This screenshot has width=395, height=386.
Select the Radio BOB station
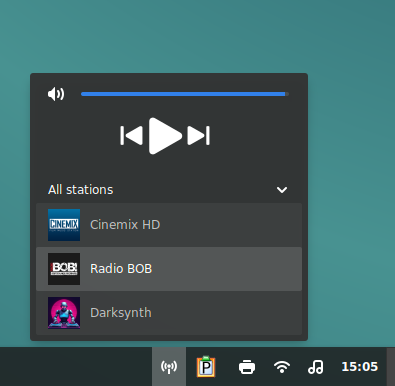coord(169,269)
